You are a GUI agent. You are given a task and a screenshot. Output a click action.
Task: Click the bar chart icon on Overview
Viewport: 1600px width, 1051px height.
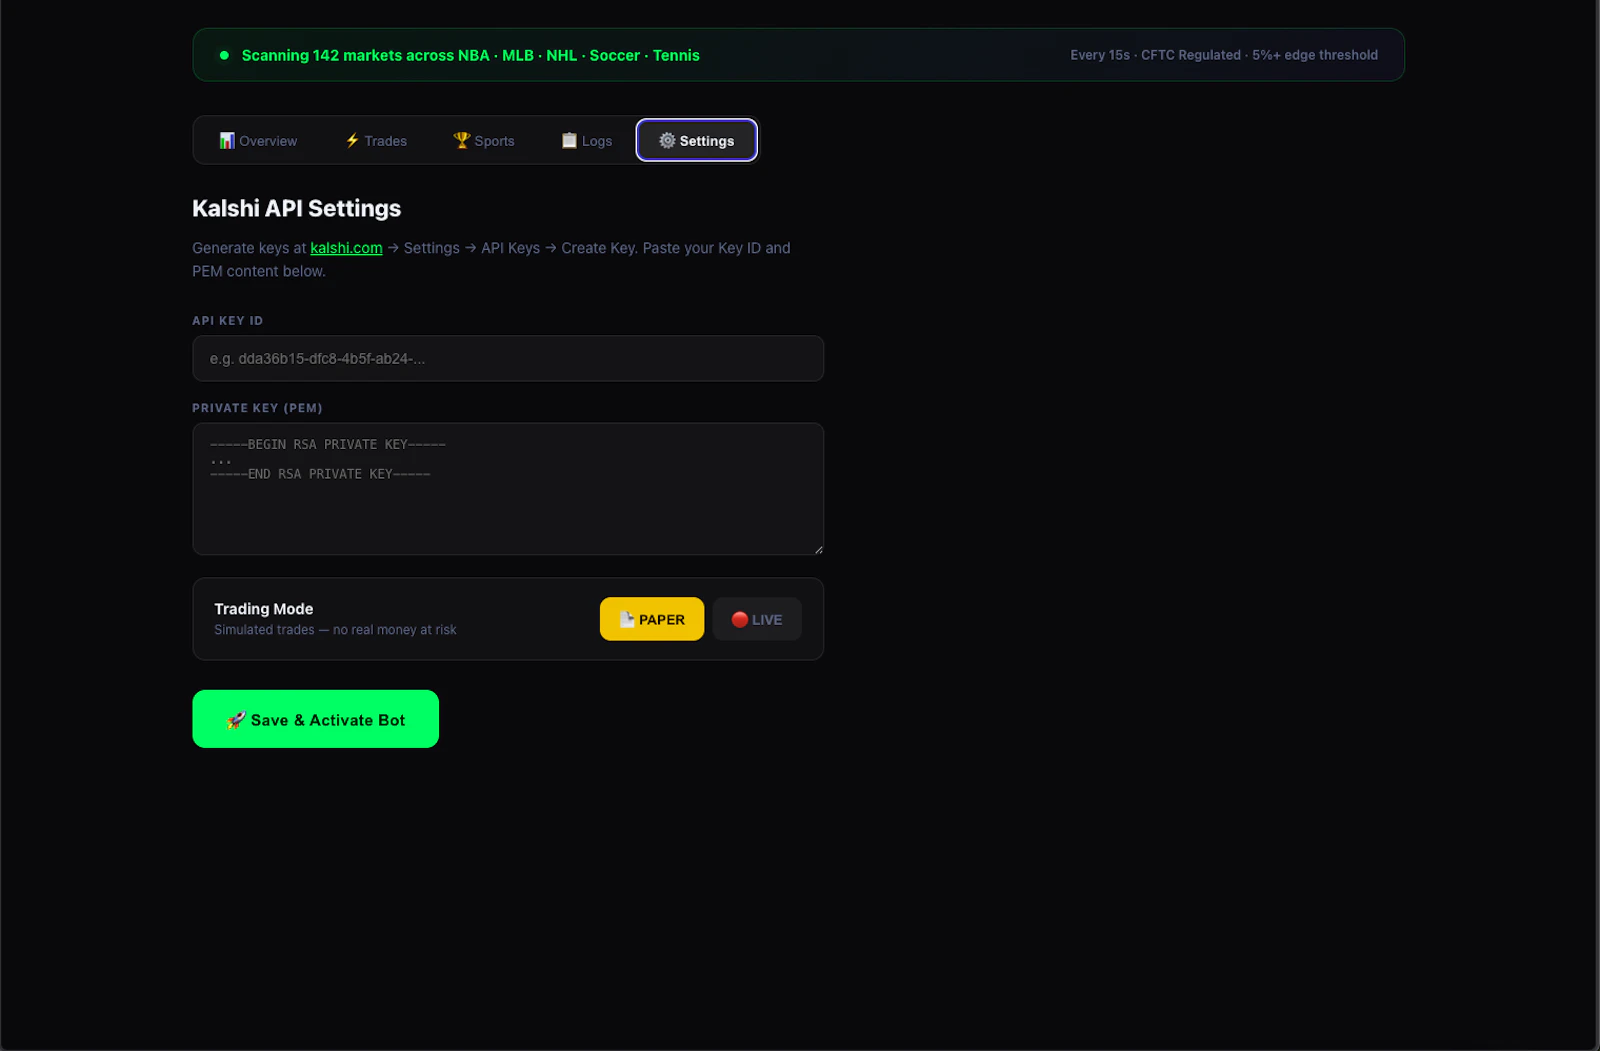pyautogui.click(x=227, y=141)
